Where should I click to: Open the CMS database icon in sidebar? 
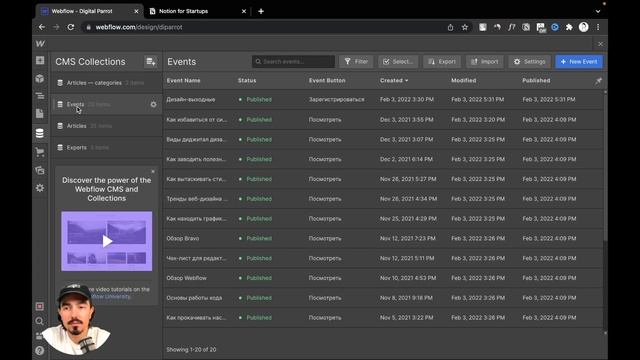coord(40,133)
